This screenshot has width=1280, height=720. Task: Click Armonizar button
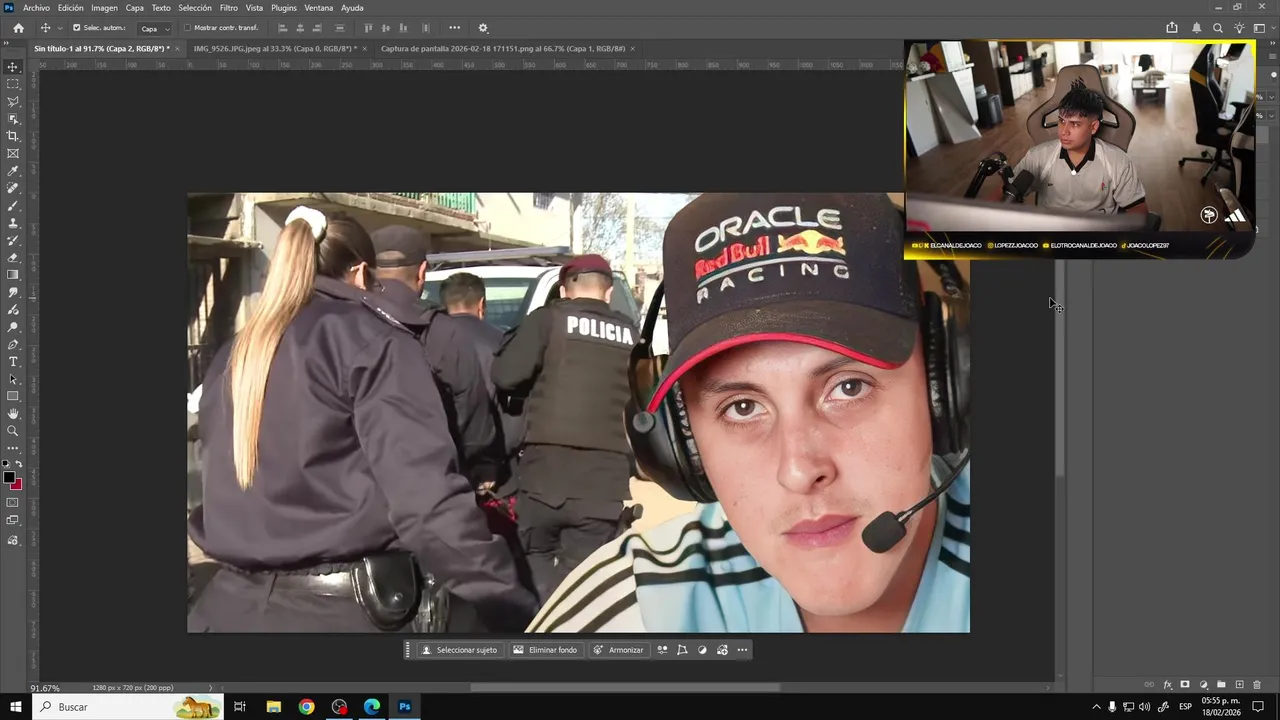tap(618, 650)
